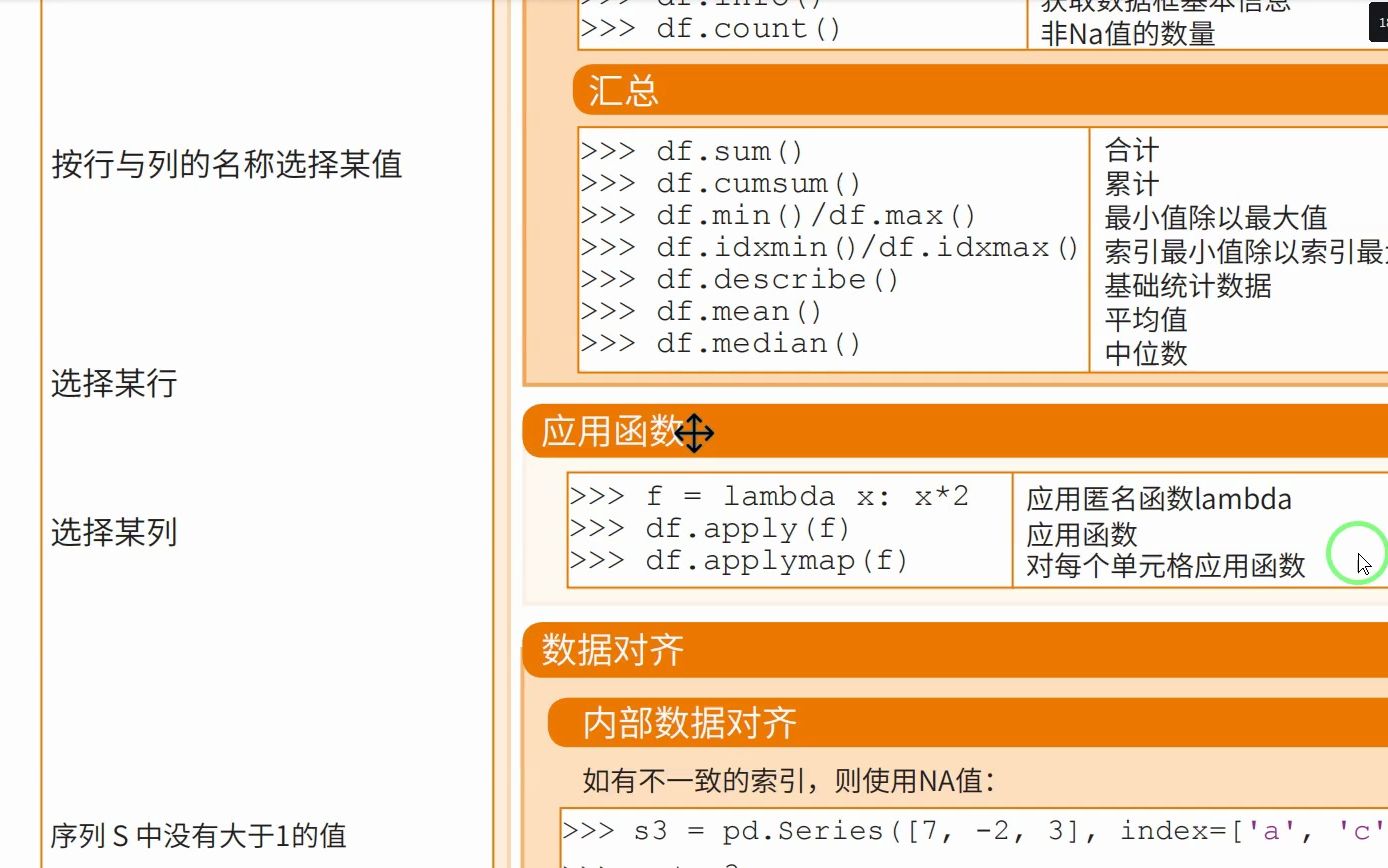
Task: Click the df.idxmin()/df.idxmax() code line
Action: tap(830, 248)
